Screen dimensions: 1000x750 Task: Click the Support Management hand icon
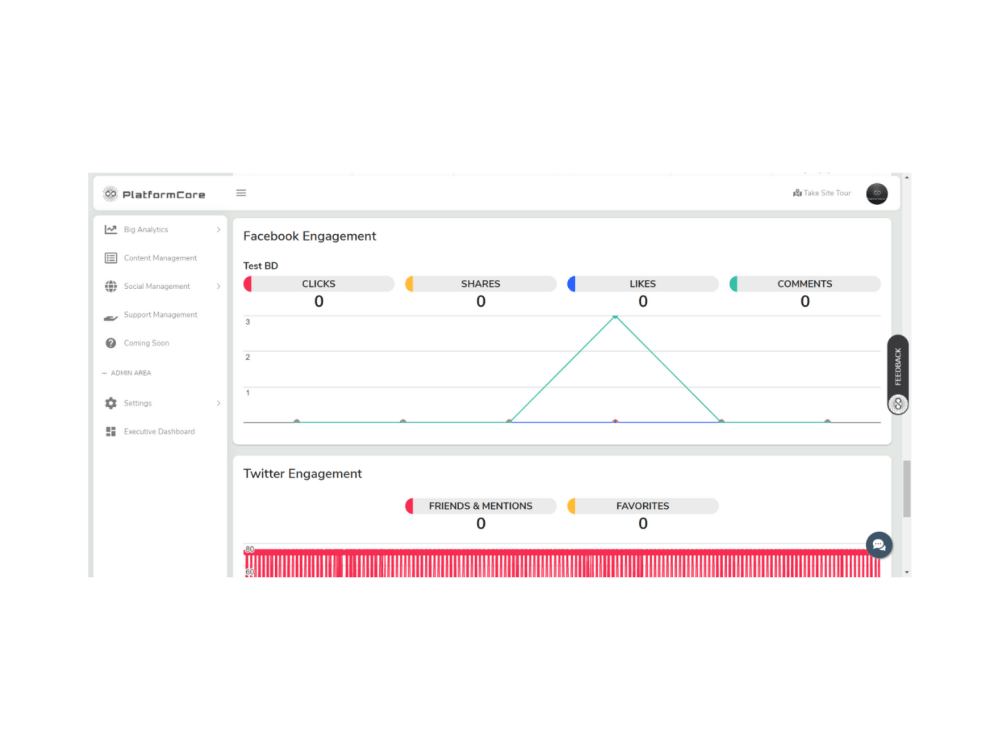[x=111, y=316]
